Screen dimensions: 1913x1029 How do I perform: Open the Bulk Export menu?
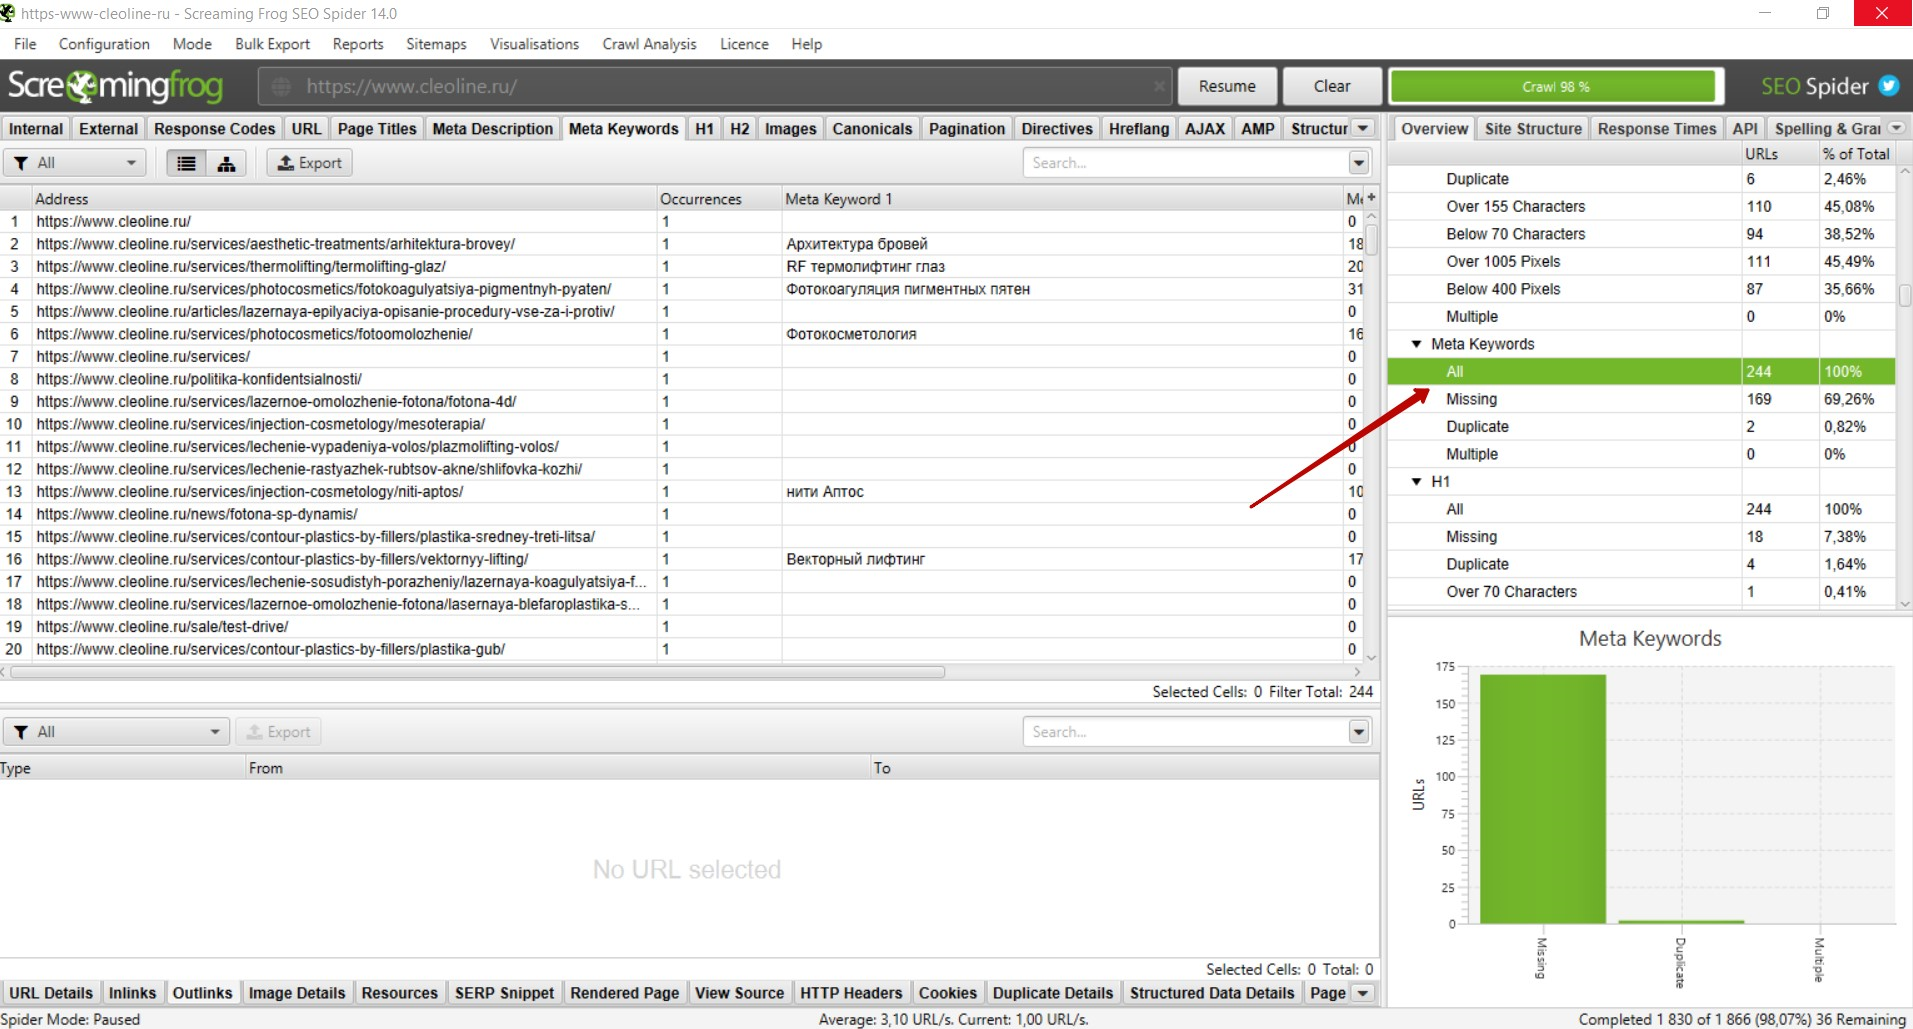[272, 44]
